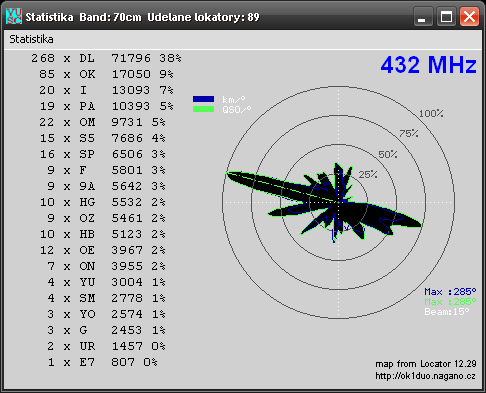Minimize the Statistika window
The image size is (486, 393).
click(x=423, y=16)
